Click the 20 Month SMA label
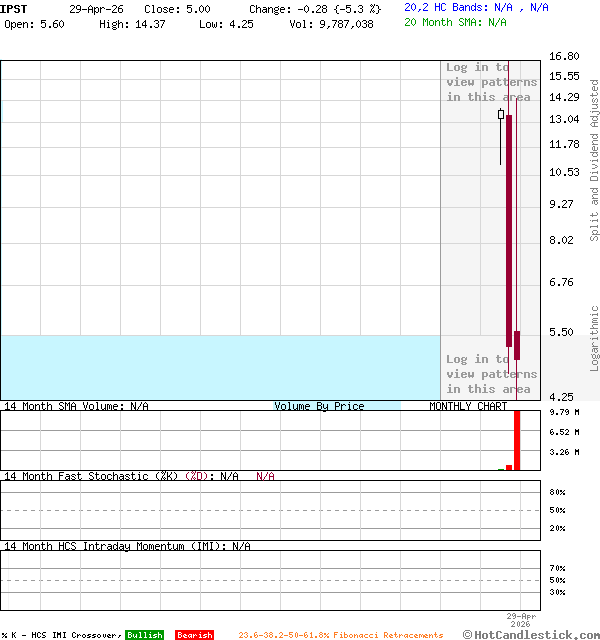600x640 pixels. pos(444,22)
